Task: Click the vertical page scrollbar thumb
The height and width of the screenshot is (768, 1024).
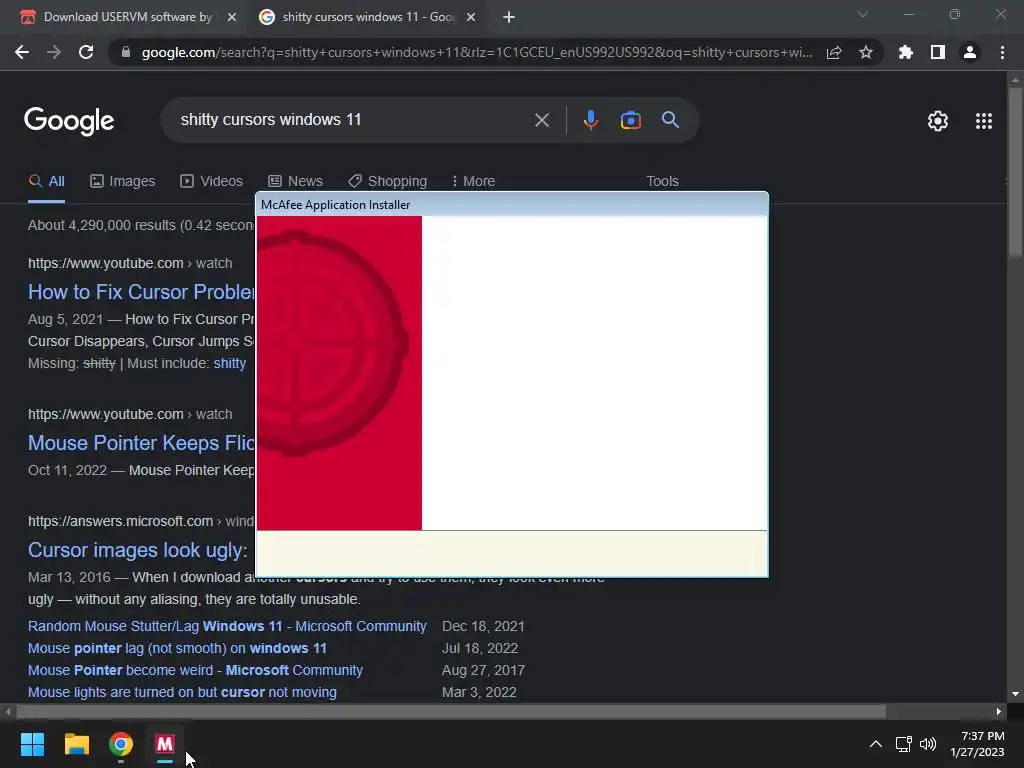Action: [x=1015, y=171]
